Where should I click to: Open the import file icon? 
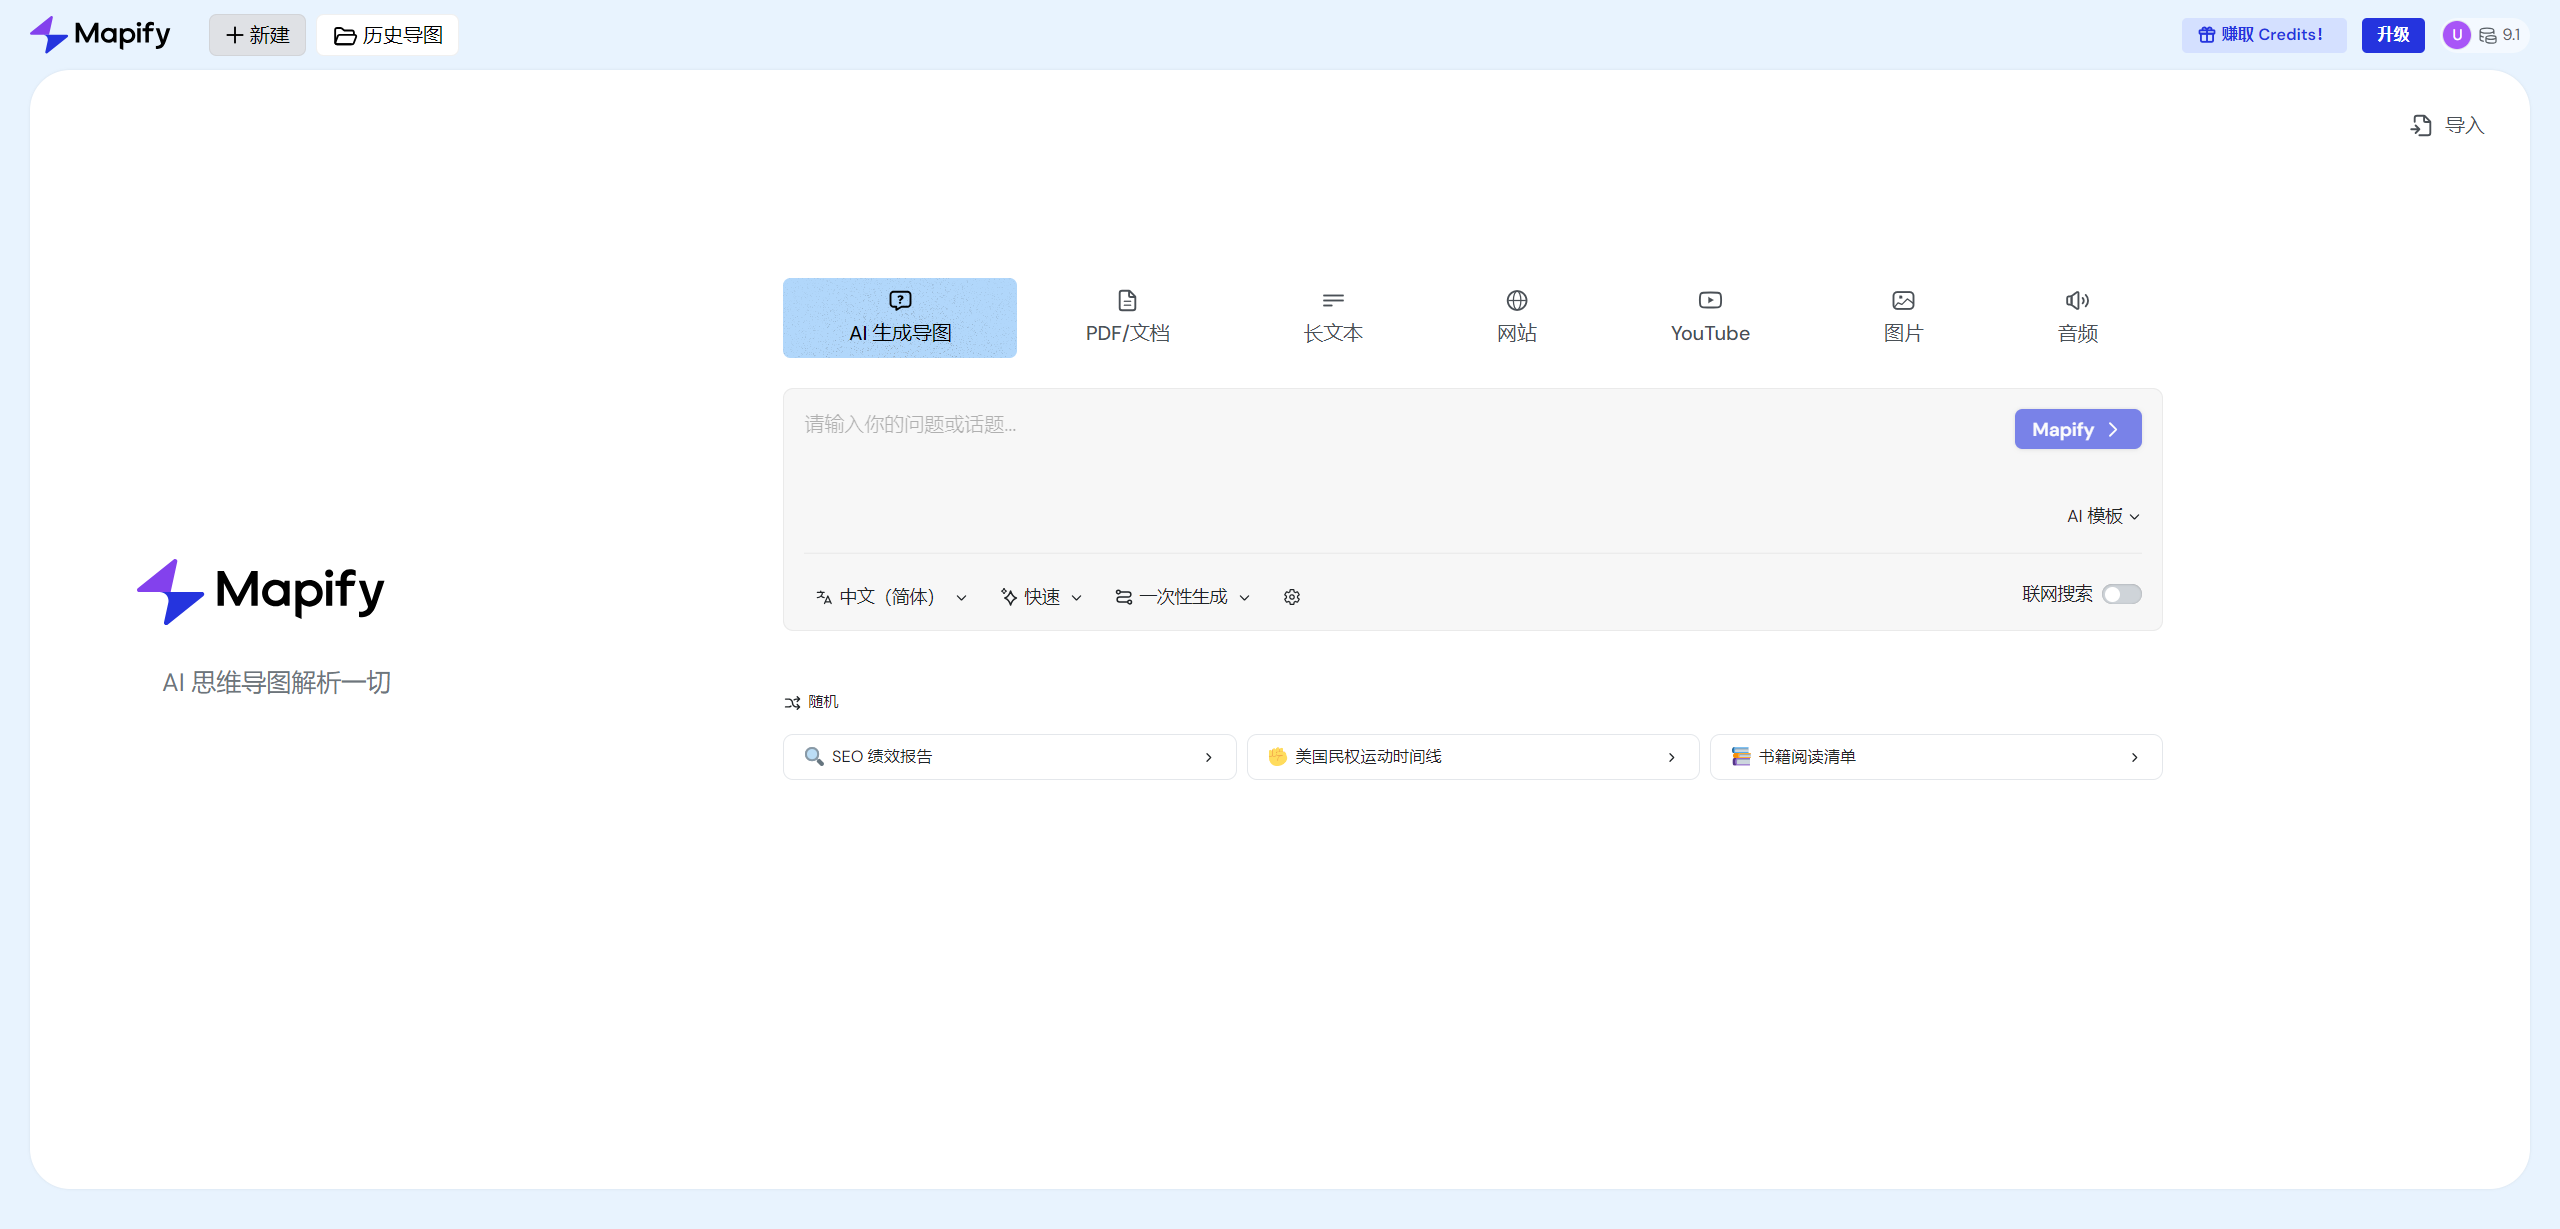coord(2421,125)
